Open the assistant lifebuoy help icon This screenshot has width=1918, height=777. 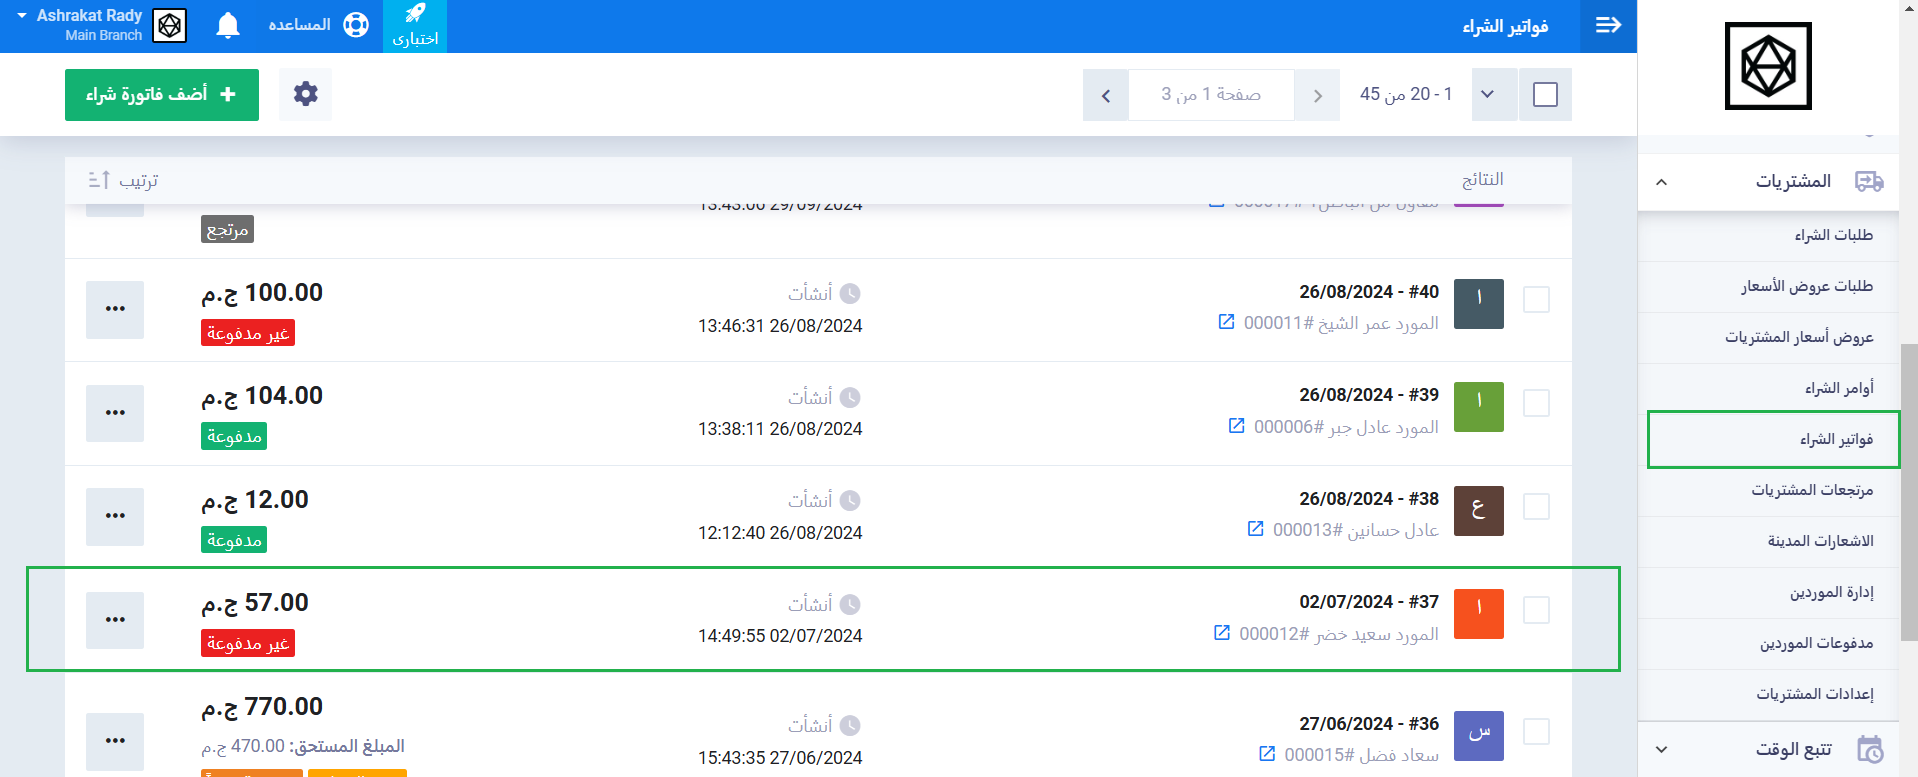coord(356,25)
